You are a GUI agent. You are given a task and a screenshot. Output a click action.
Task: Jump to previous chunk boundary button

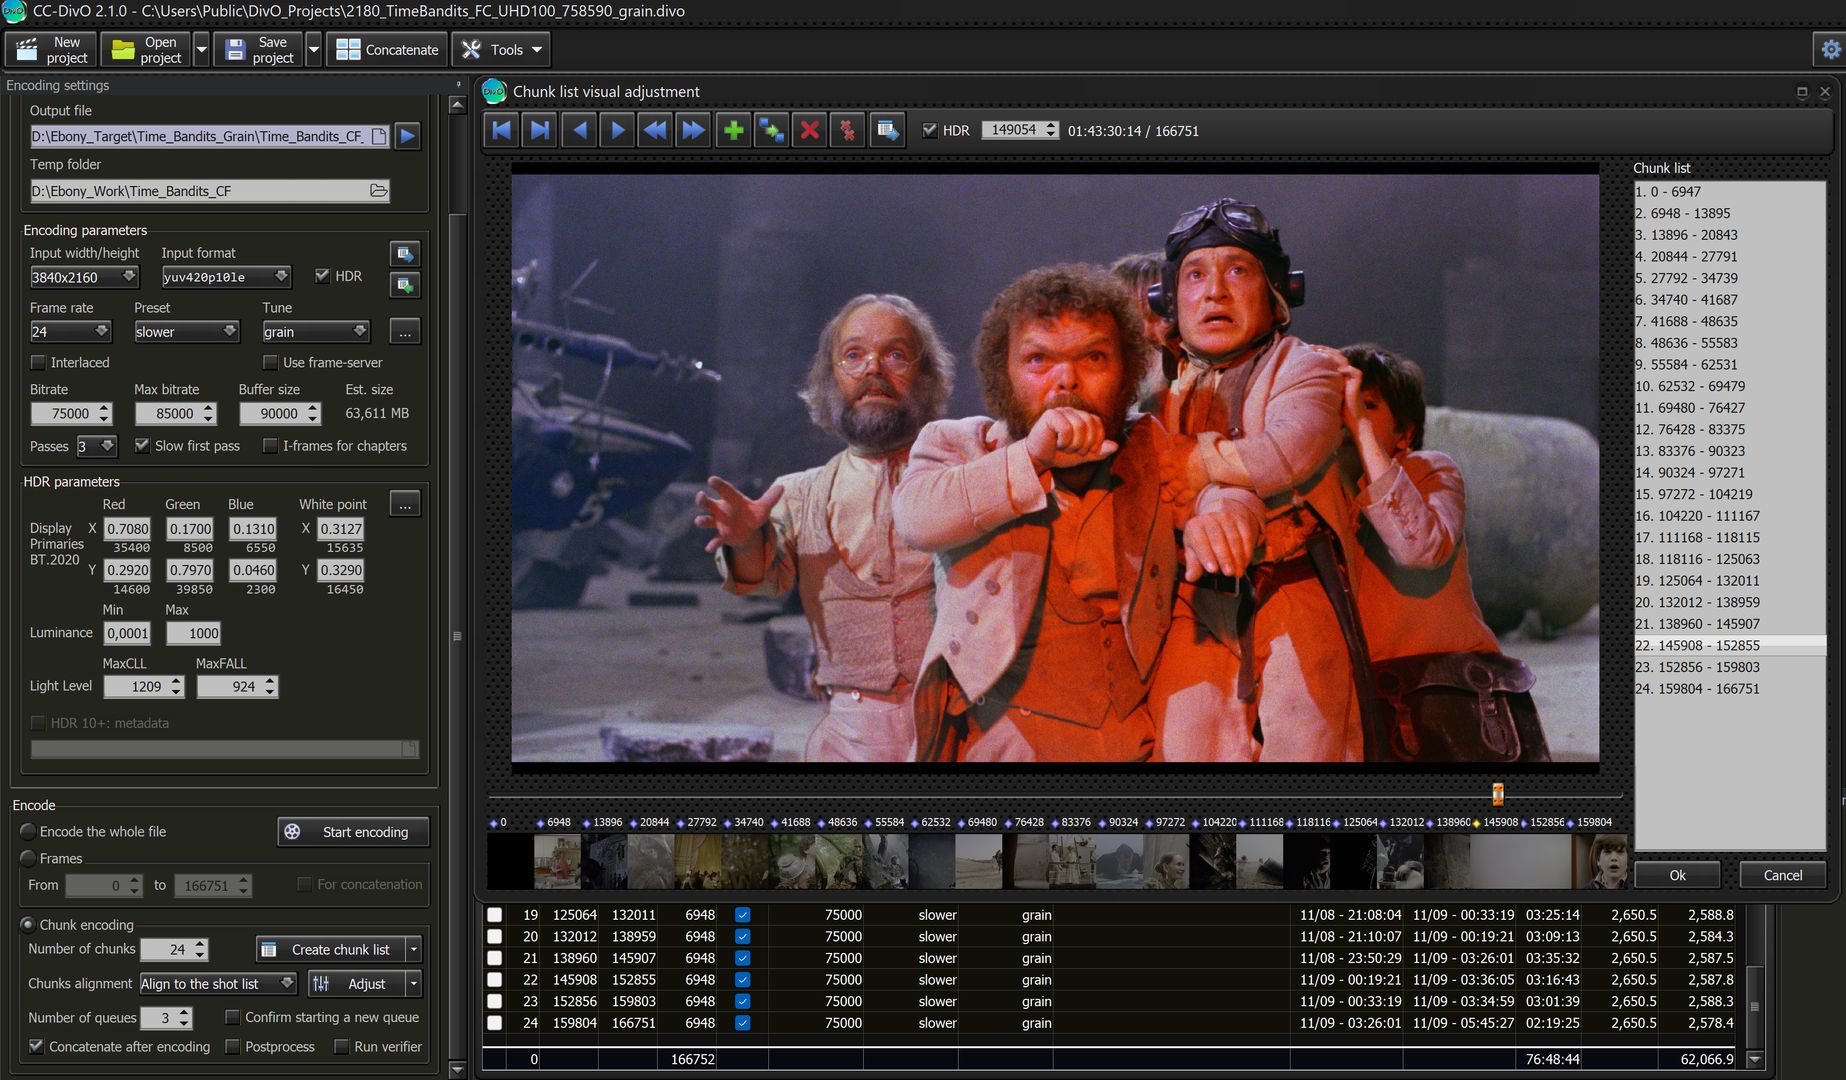(x=502, y=130)
